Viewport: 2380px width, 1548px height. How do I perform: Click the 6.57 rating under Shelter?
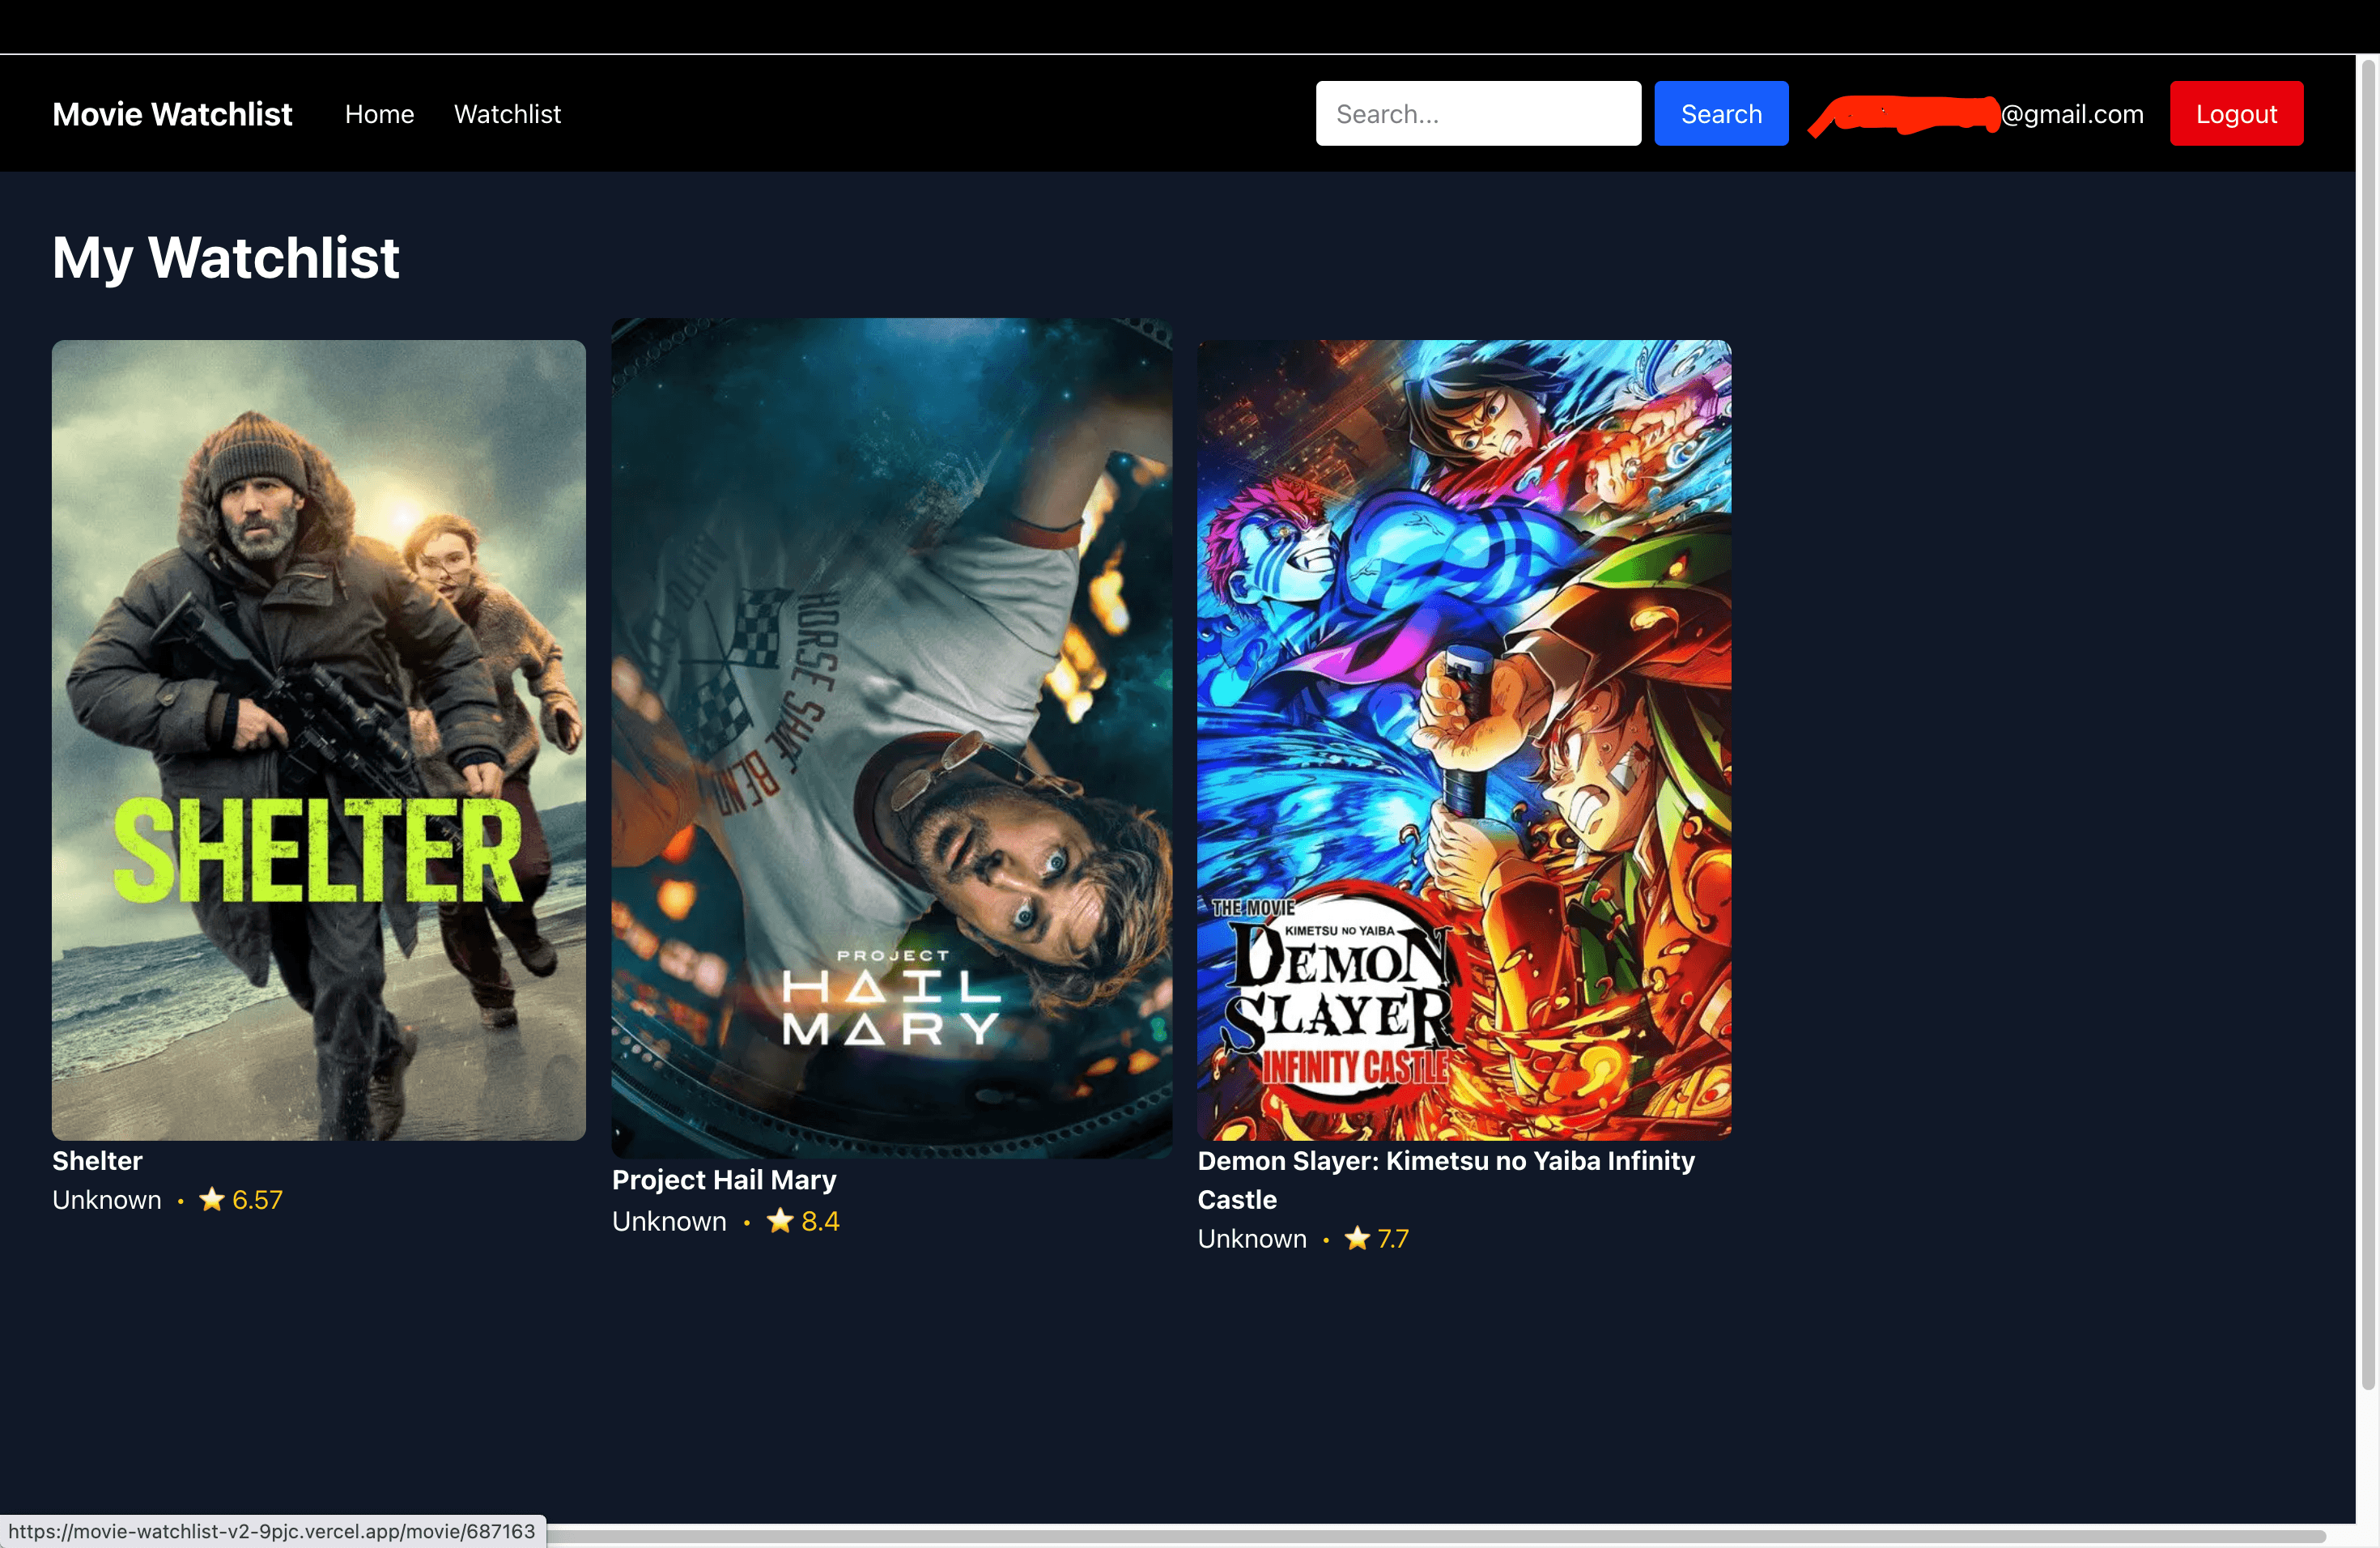coord(257,1199)
